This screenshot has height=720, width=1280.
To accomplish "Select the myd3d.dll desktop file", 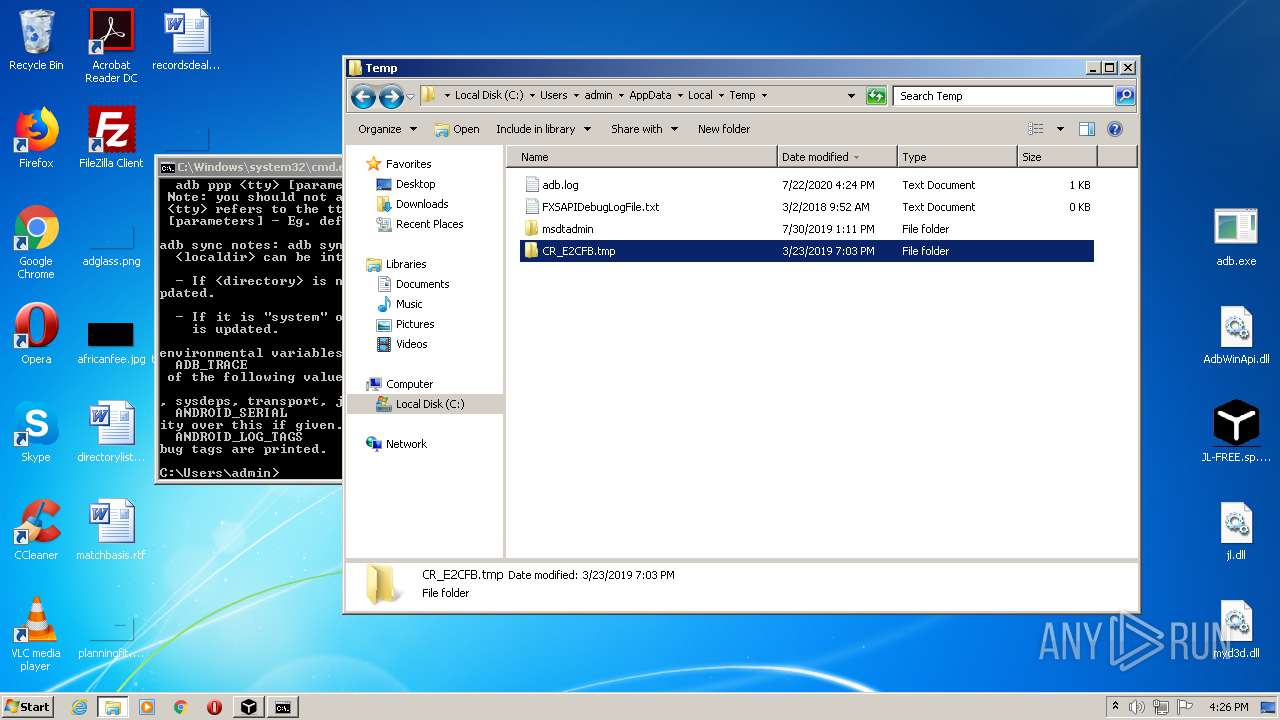I will pyautogui.click(x=1236, y=628).
